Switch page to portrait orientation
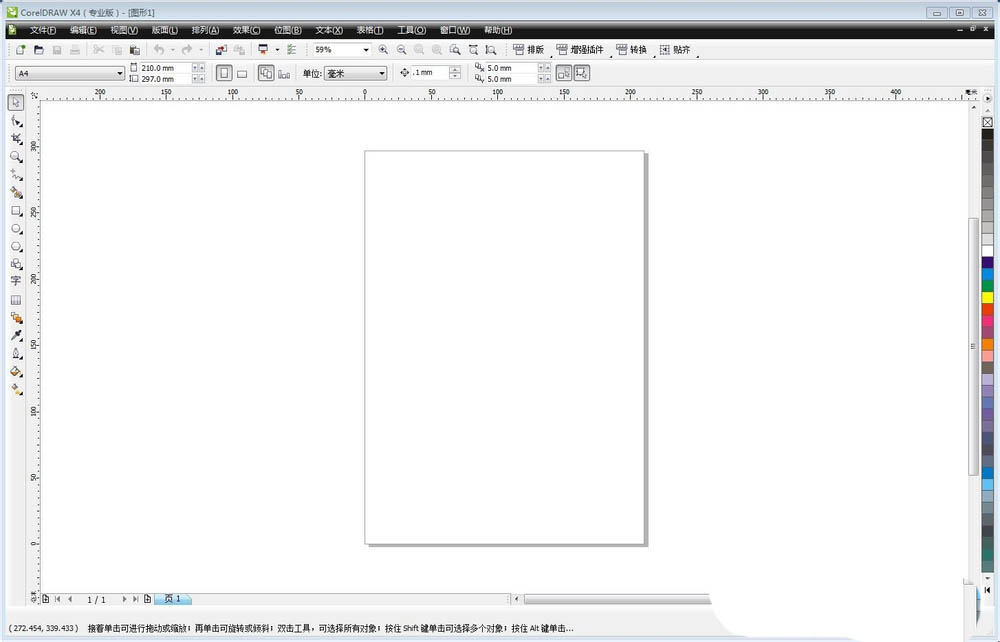Viewport: 1000px width, 642px height. tap(224, 73)
